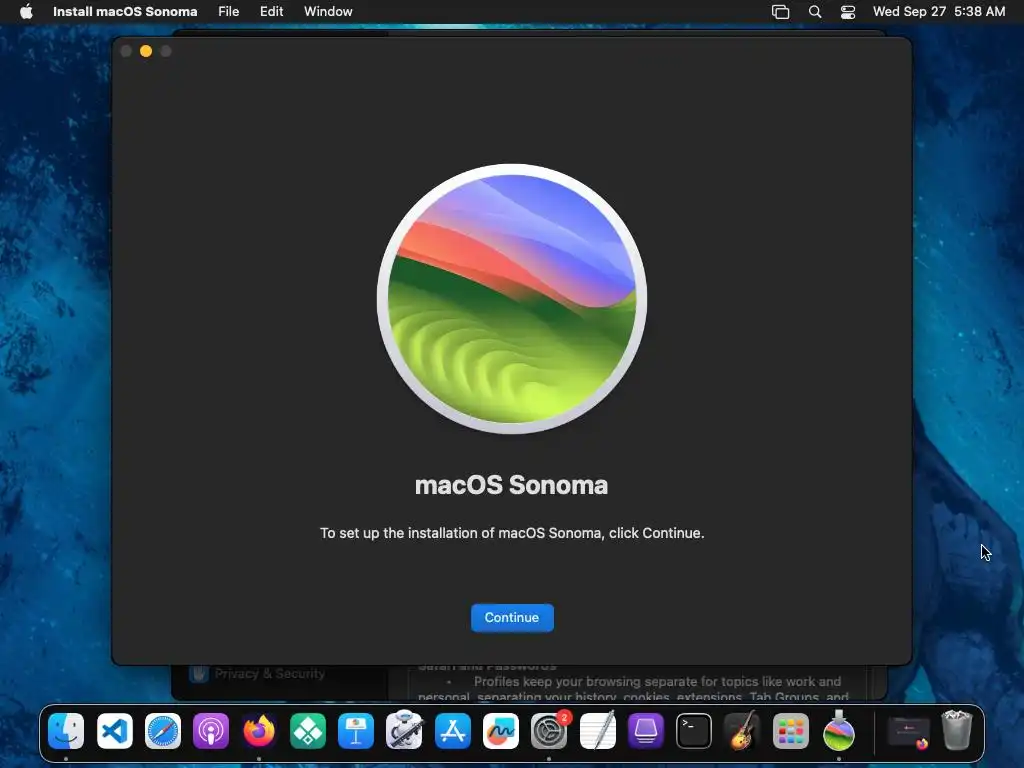Open the Install macOS Sonoma app menu
This screenshot has height=768, width=1024.
[125, 12]
